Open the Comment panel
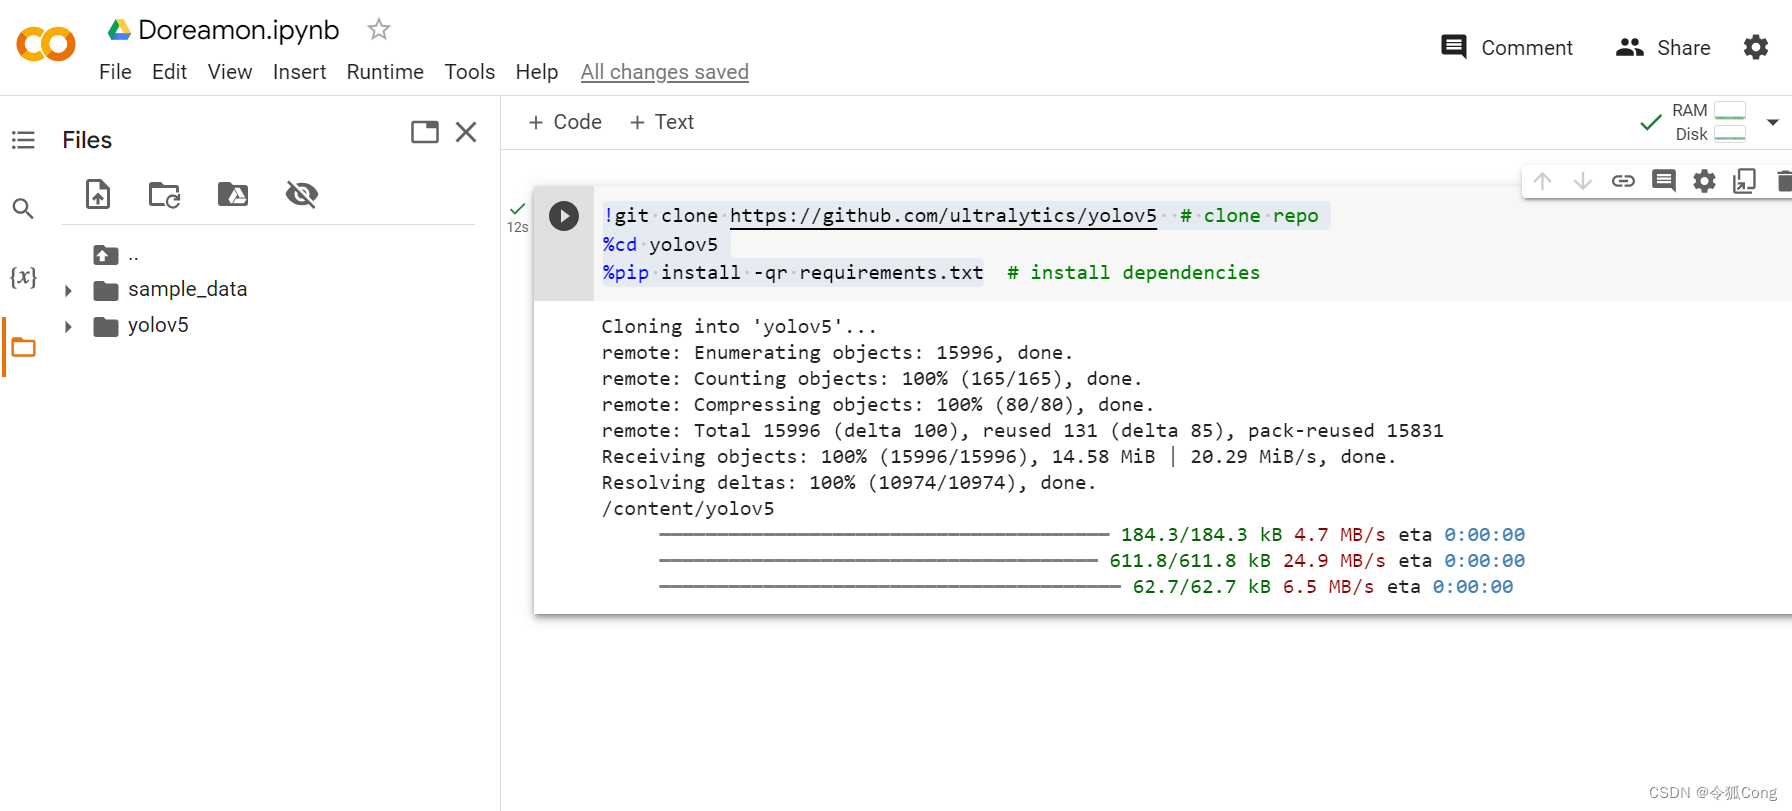 (x=1506, y=47)
